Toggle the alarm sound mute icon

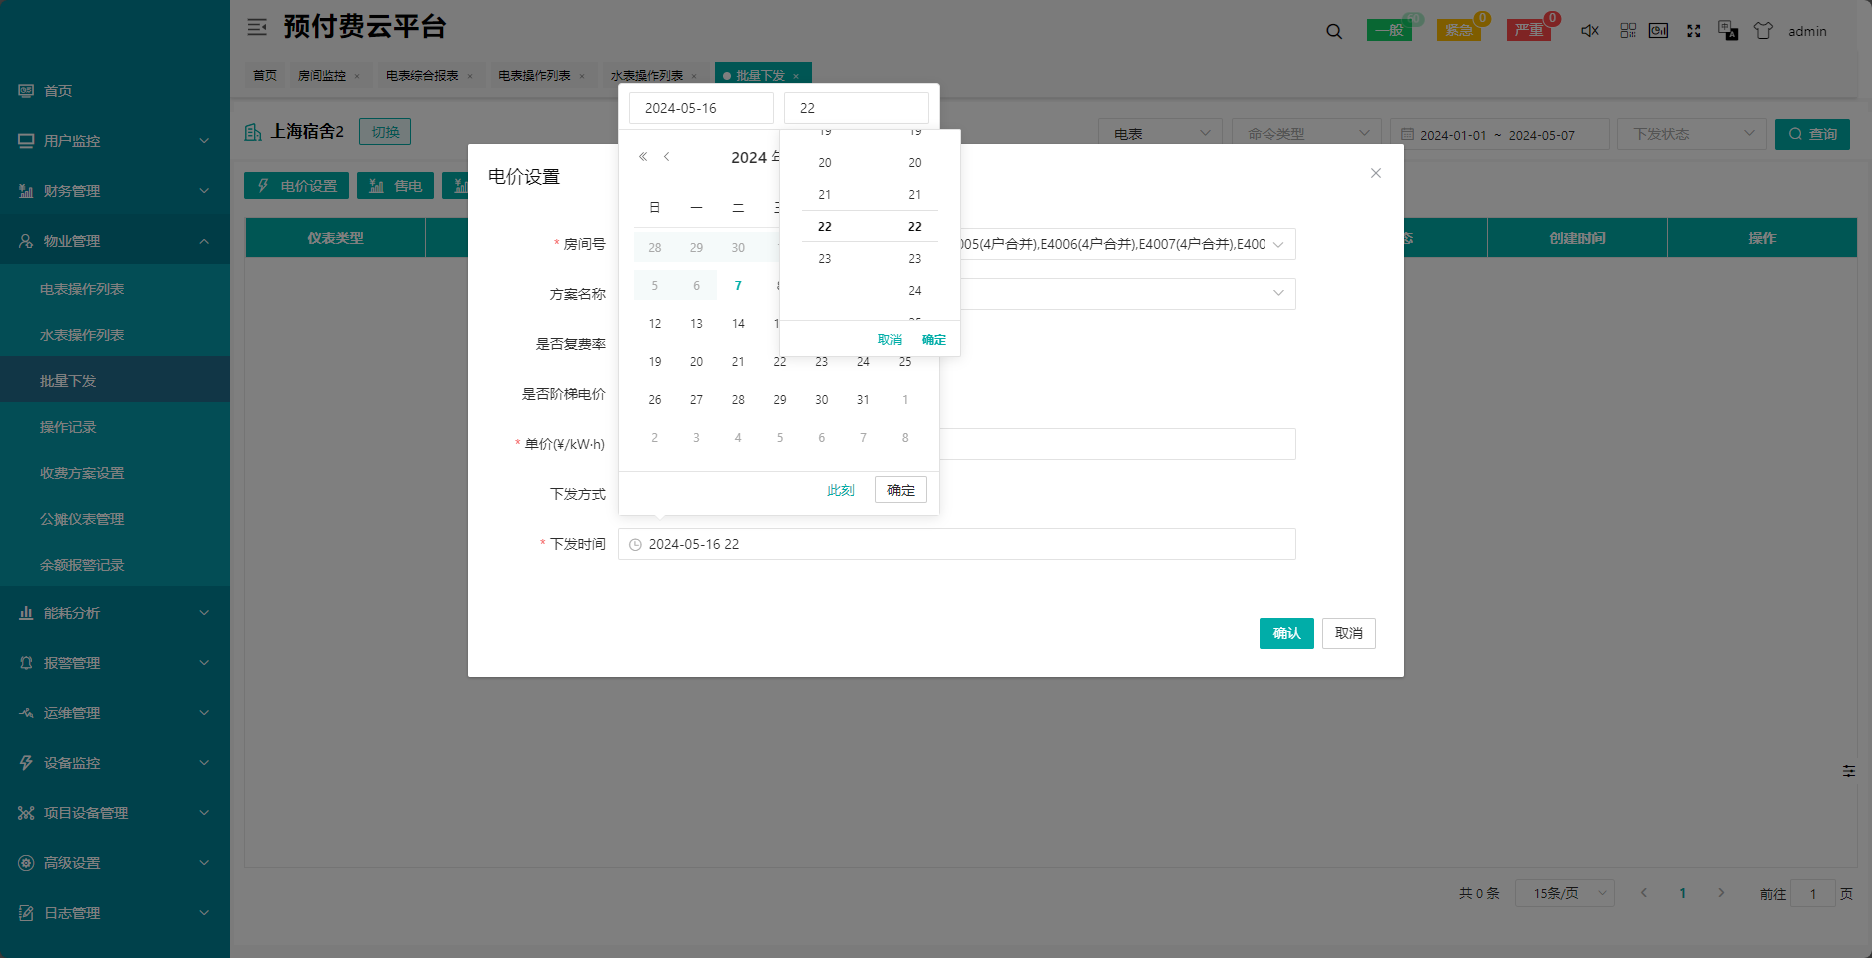tap(1589, 31)
